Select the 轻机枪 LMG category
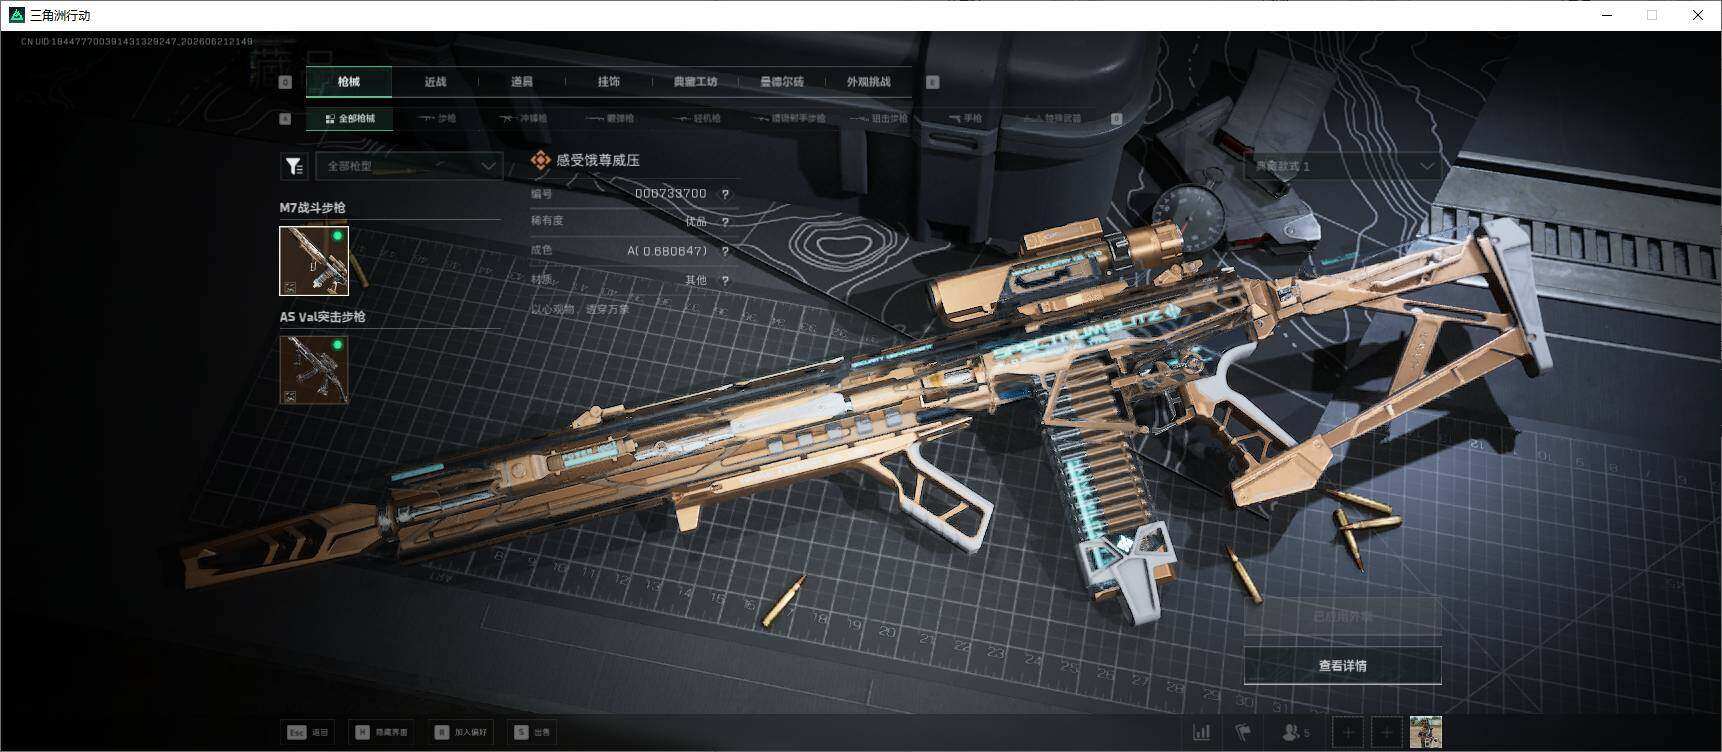The image size is (1722, 752). [x=698, y=119]
